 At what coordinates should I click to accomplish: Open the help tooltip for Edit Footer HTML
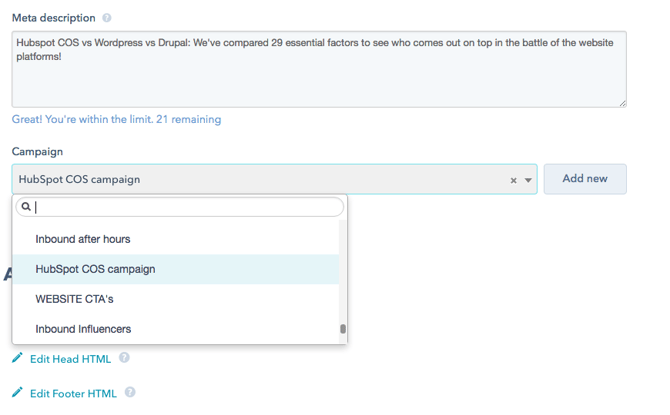coord(130,393)
